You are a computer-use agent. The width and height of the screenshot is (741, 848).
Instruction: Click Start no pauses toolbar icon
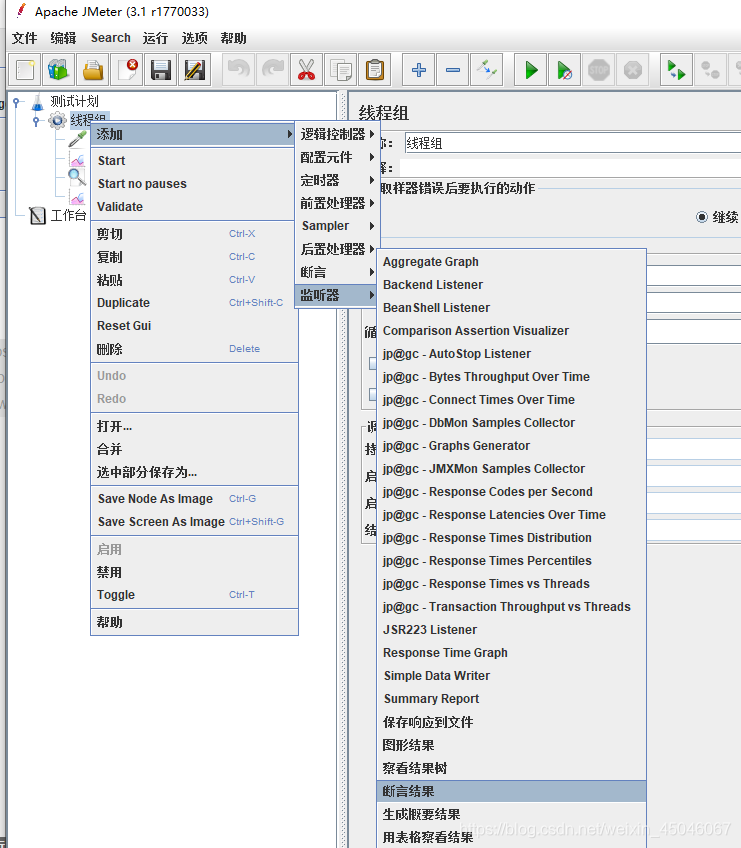point(564,70)
